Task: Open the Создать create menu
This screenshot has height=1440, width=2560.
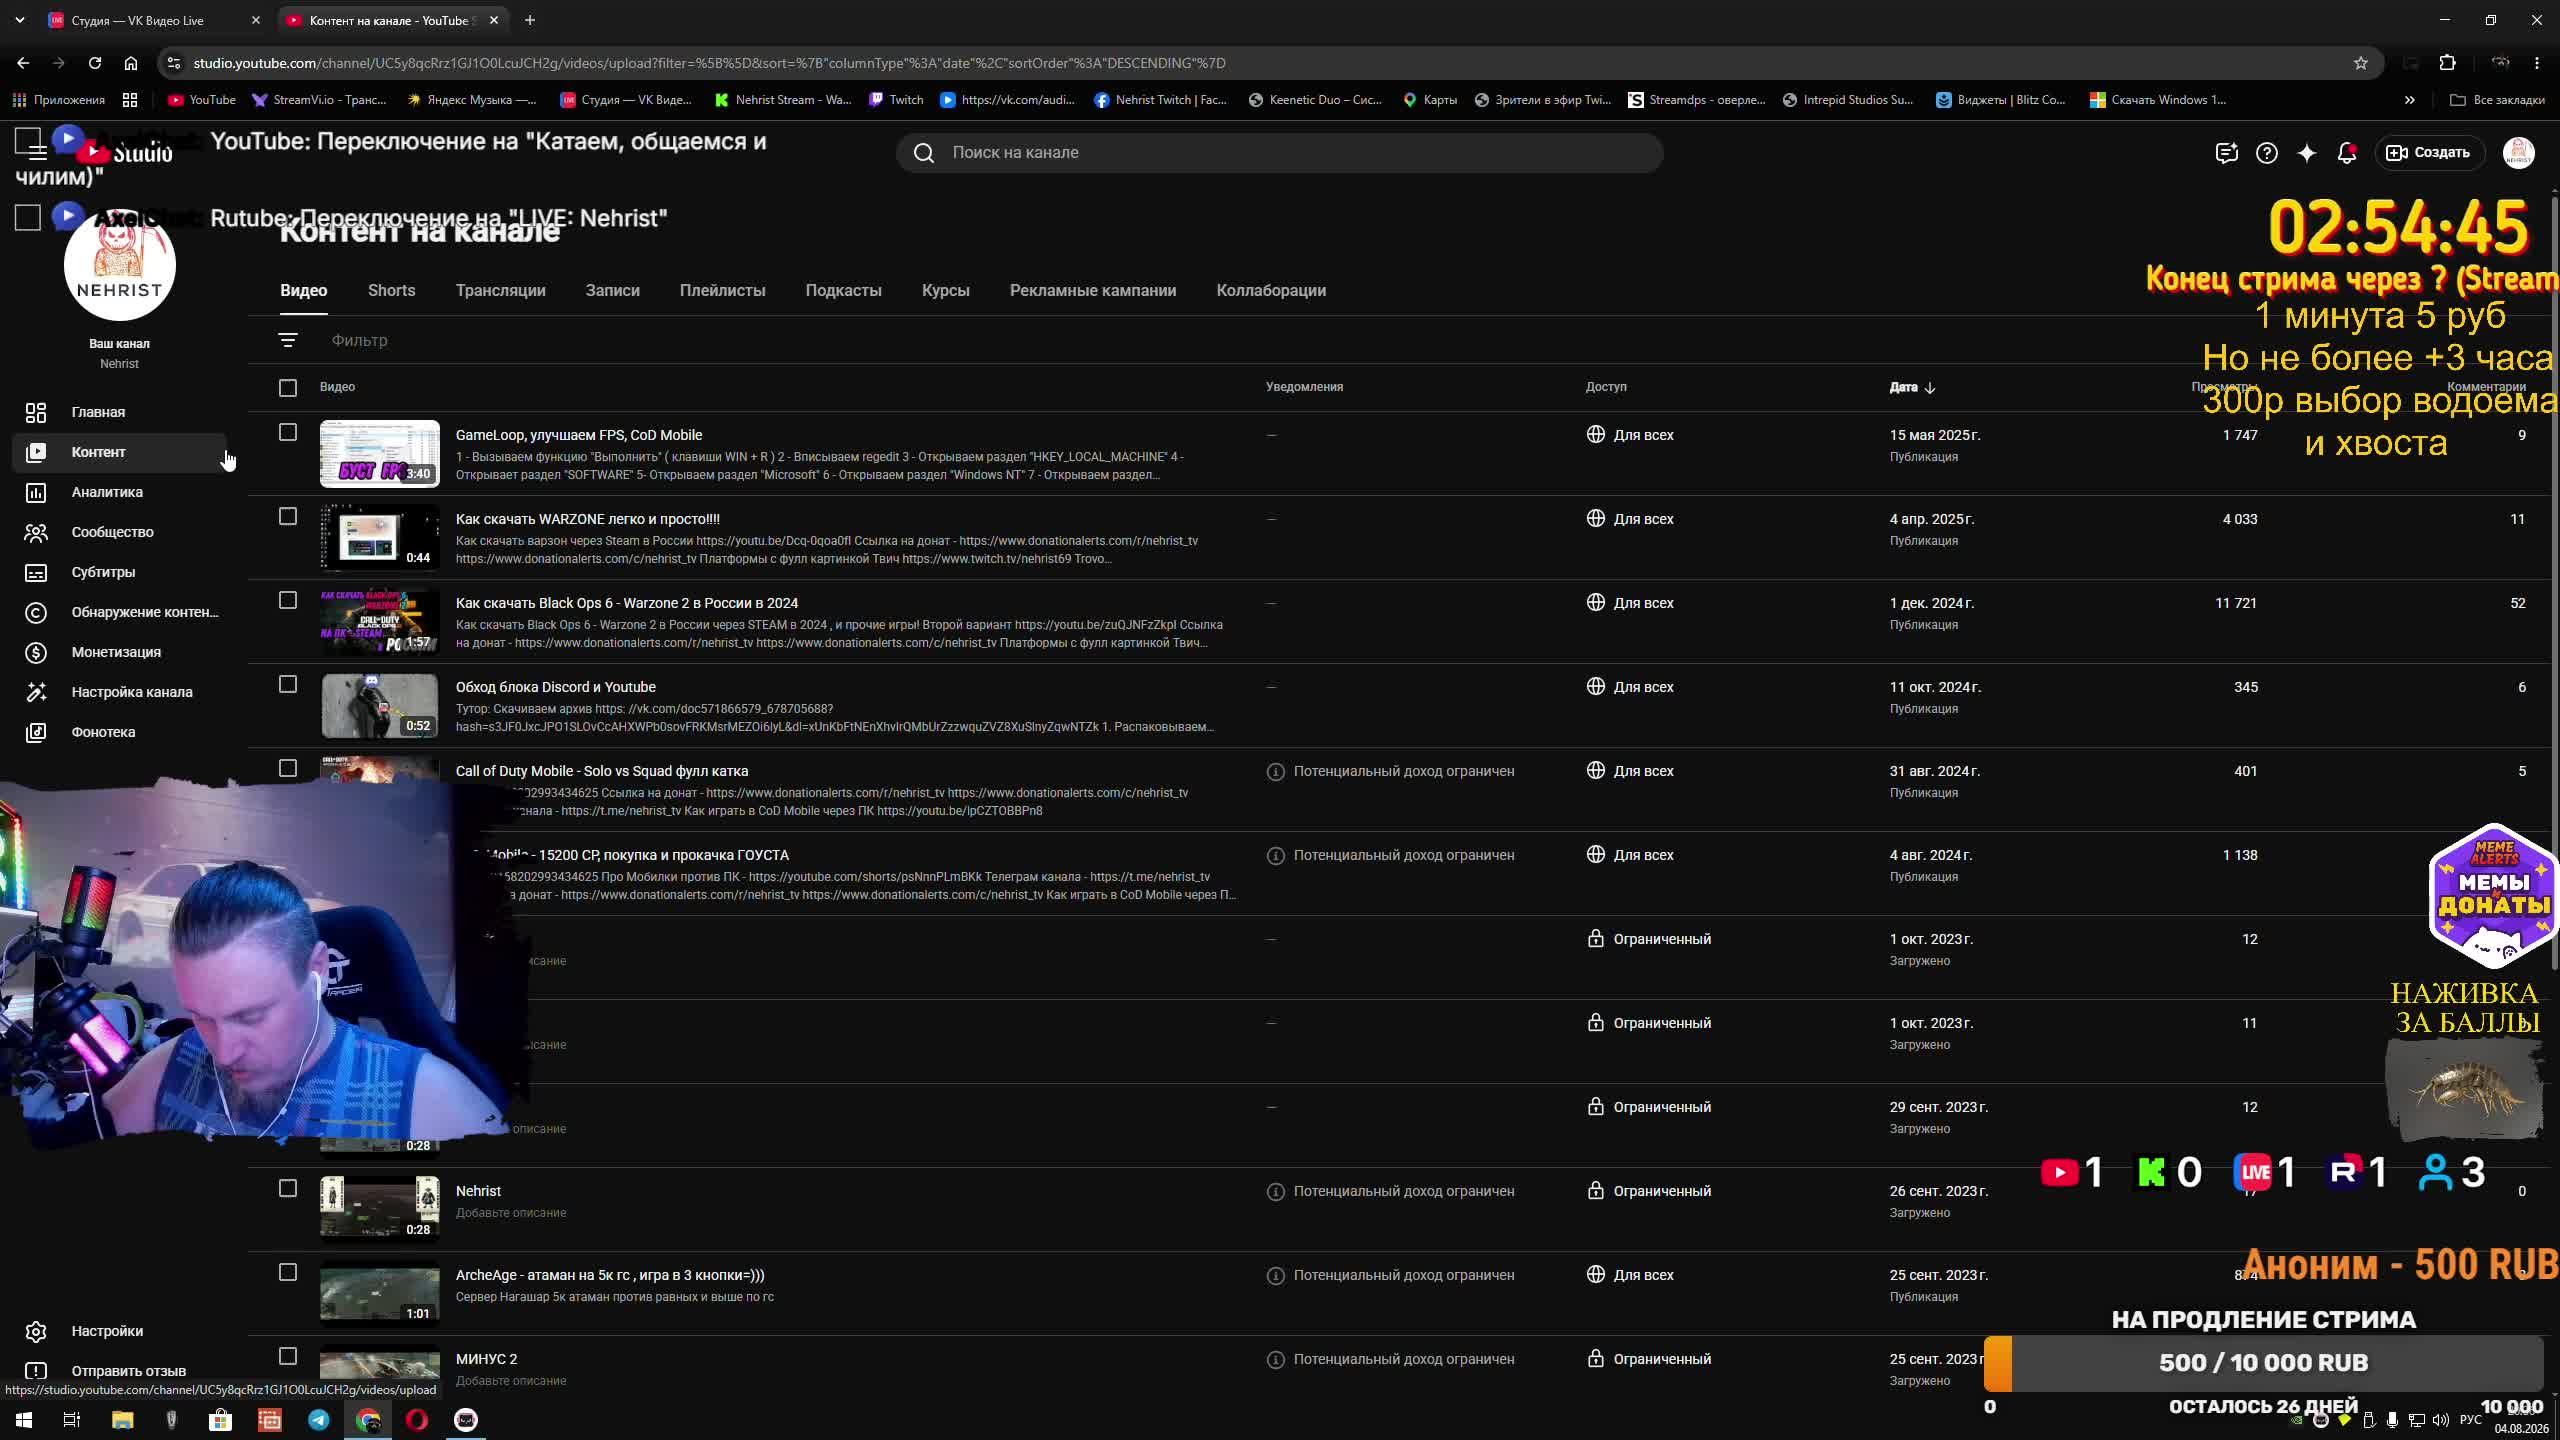Action: 2429,153
